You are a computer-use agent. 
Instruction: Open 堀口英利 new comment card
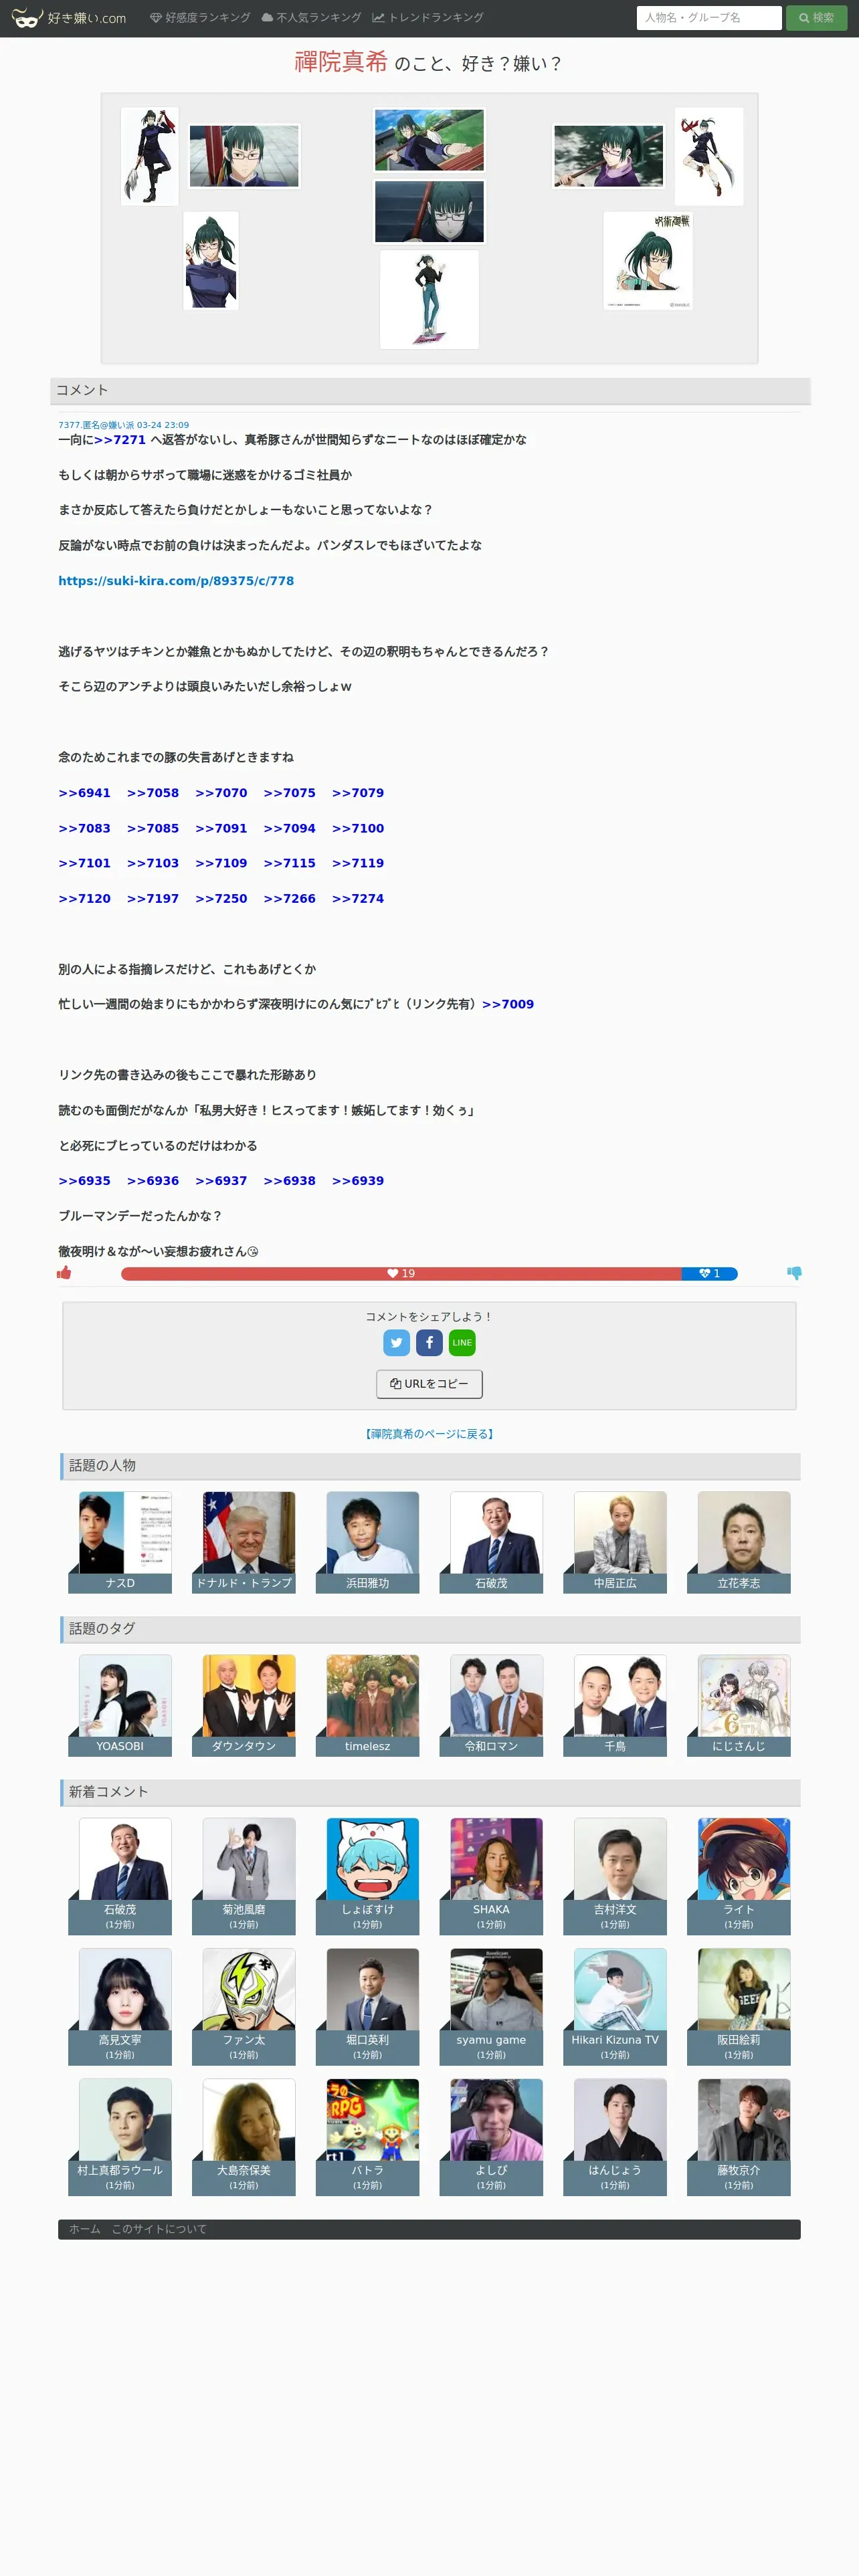[368, 2006]
